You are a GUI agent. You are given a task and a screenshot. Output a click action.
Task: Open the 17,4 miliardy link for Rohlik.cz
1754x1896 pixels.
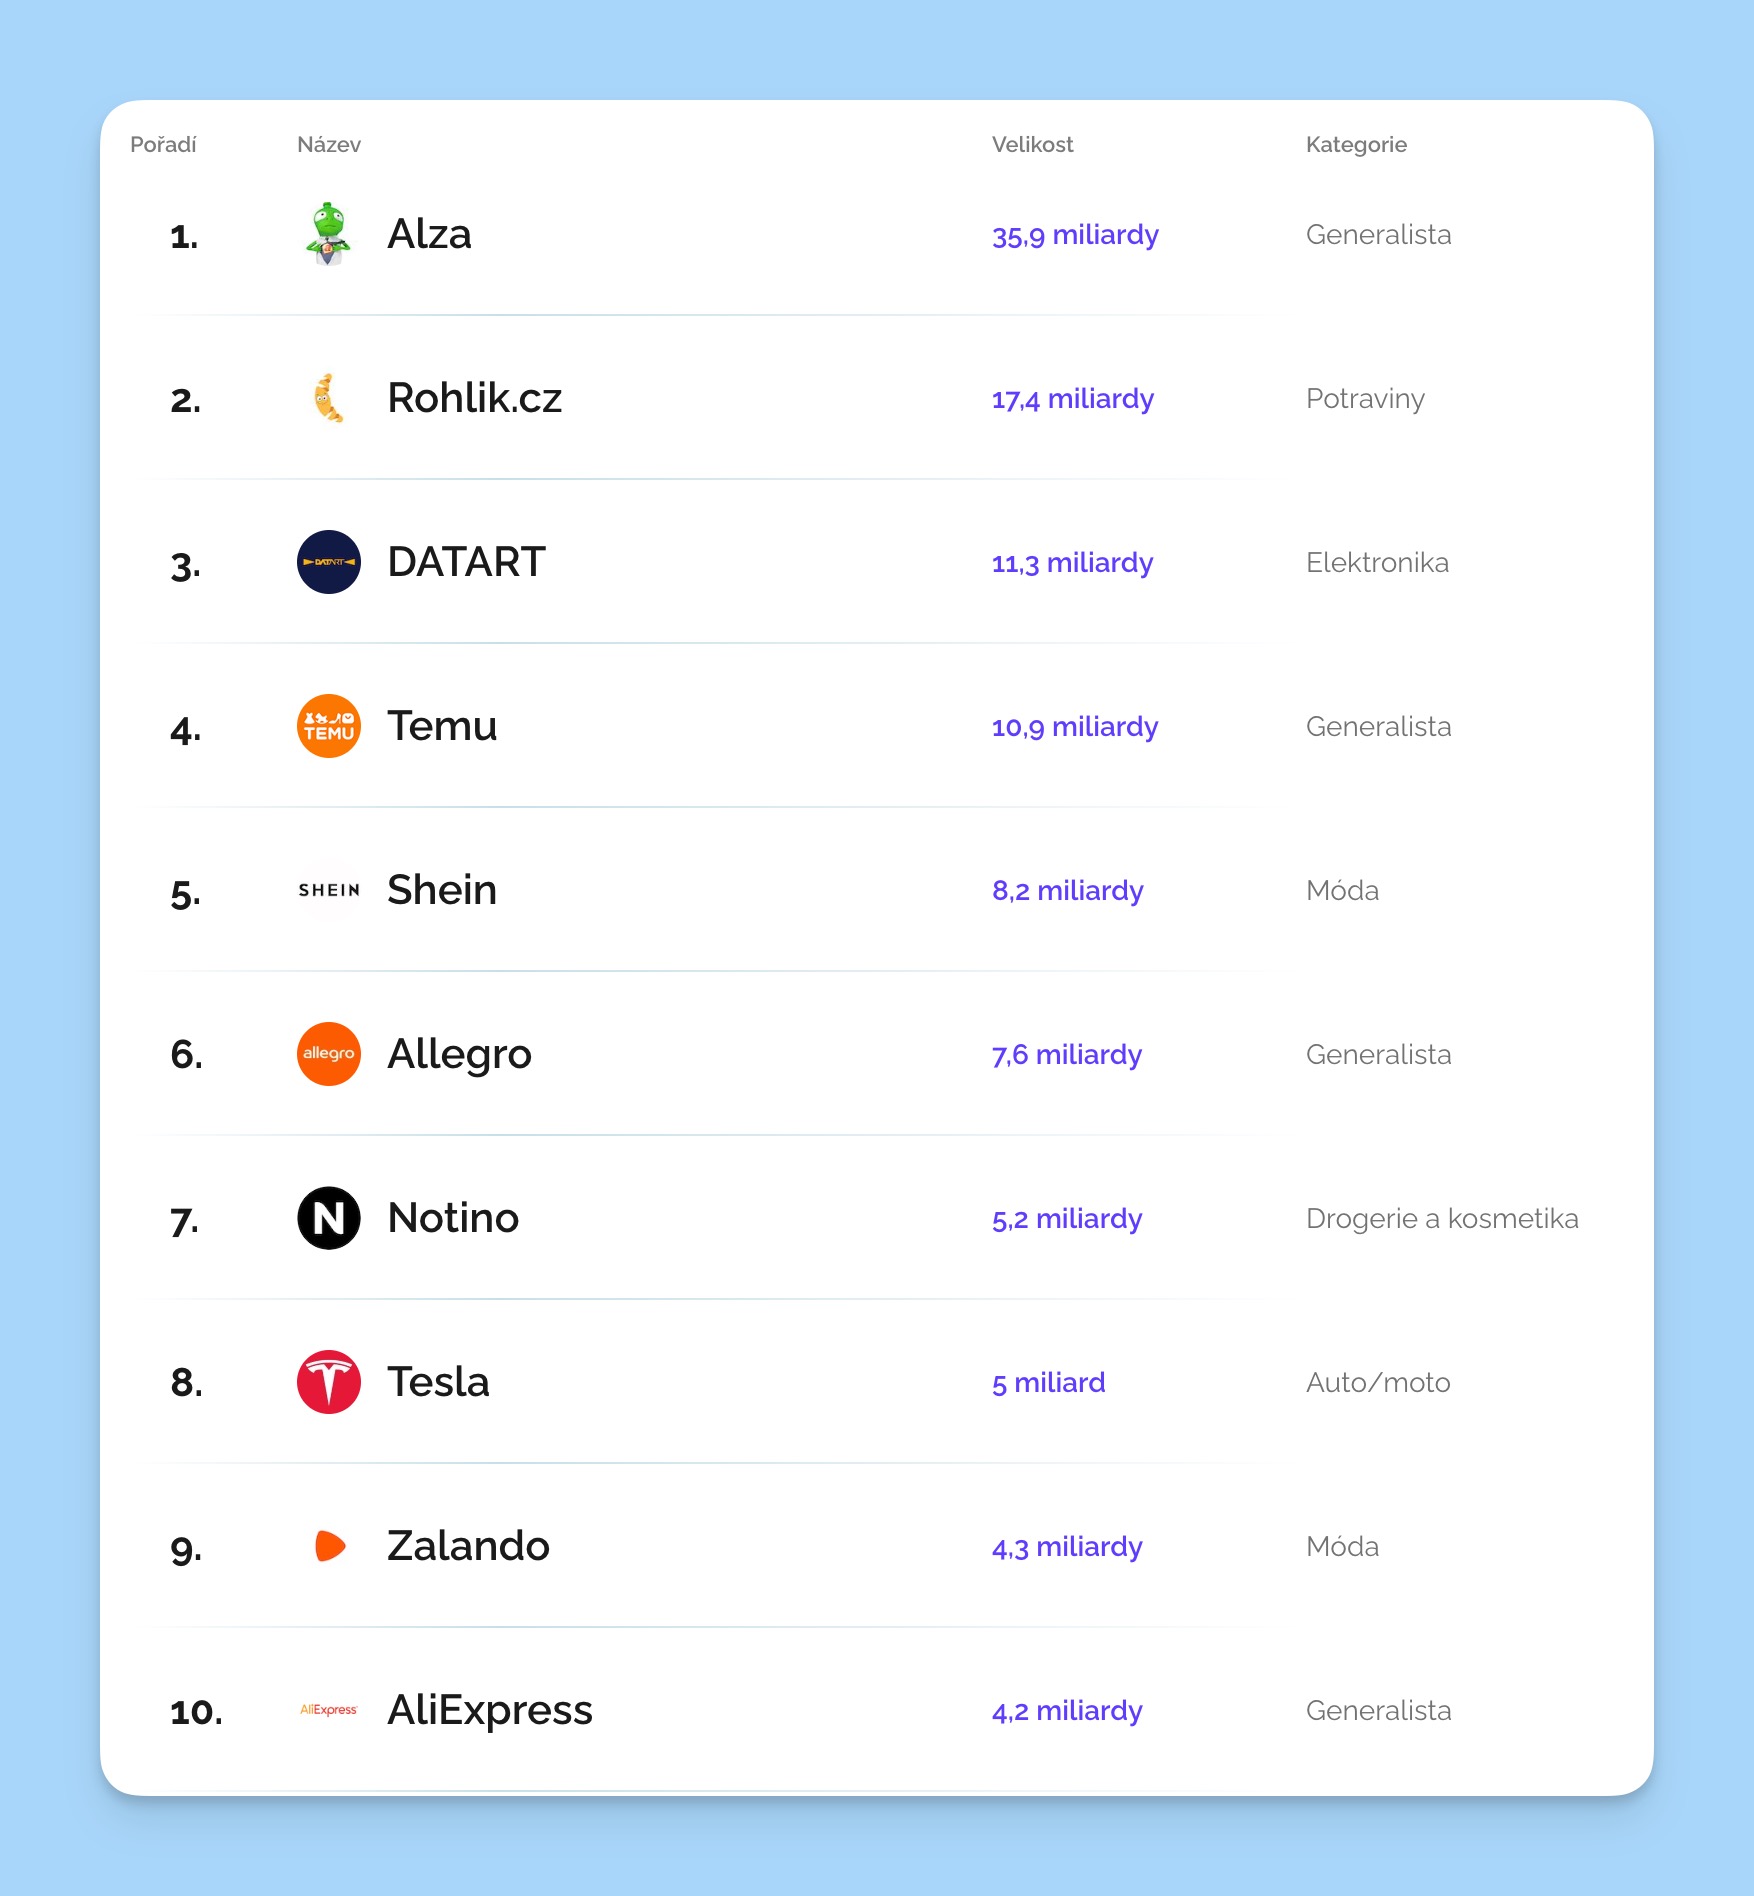click(x=1072, y=399)
